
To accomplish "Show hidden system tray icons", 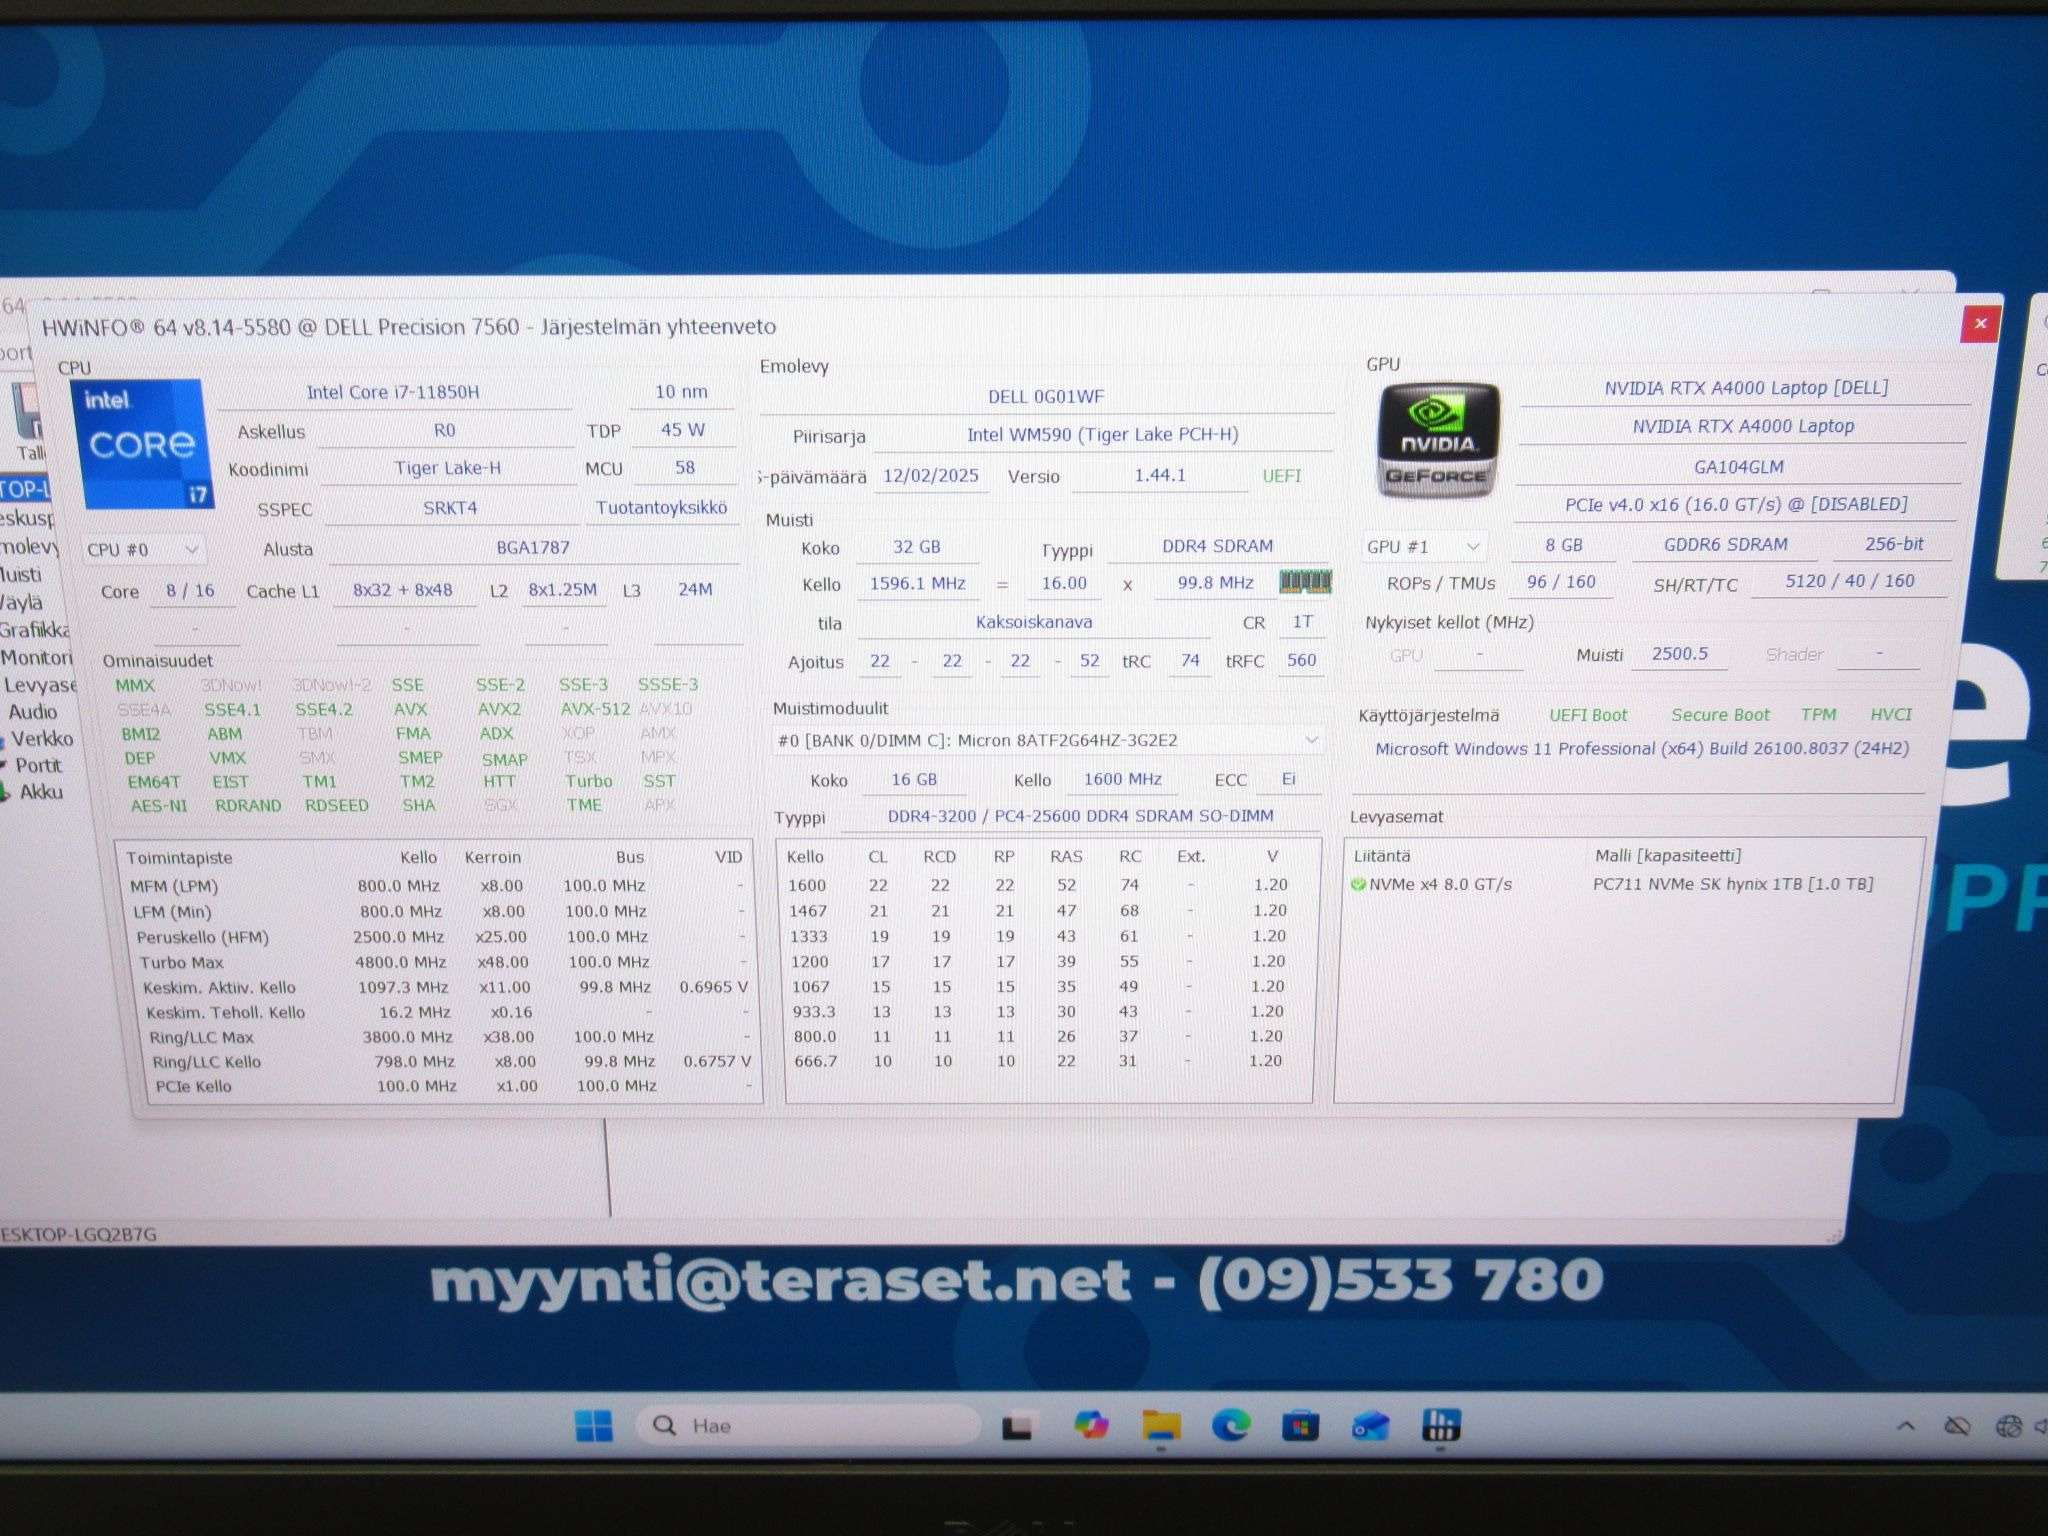I will pos(1906,1426).
